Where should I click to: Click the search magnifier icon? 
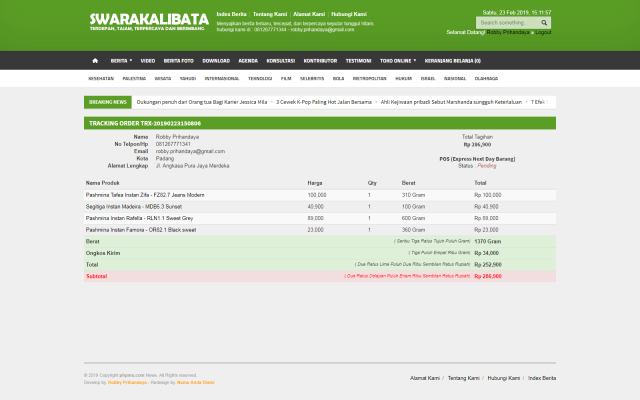point(546,22)
